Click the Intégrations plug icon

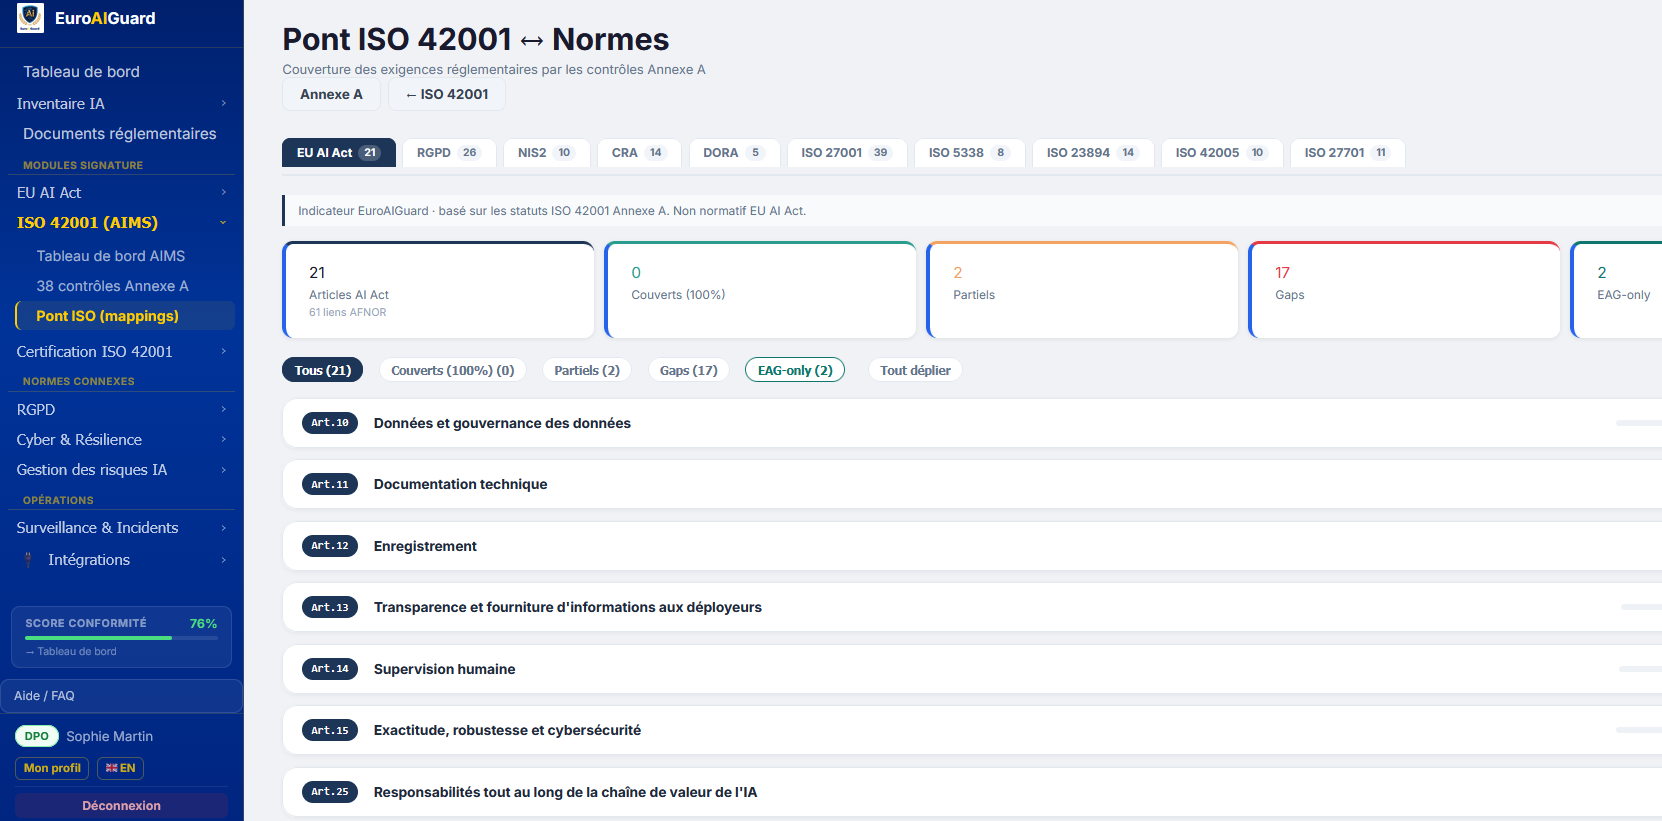(28, 560)
